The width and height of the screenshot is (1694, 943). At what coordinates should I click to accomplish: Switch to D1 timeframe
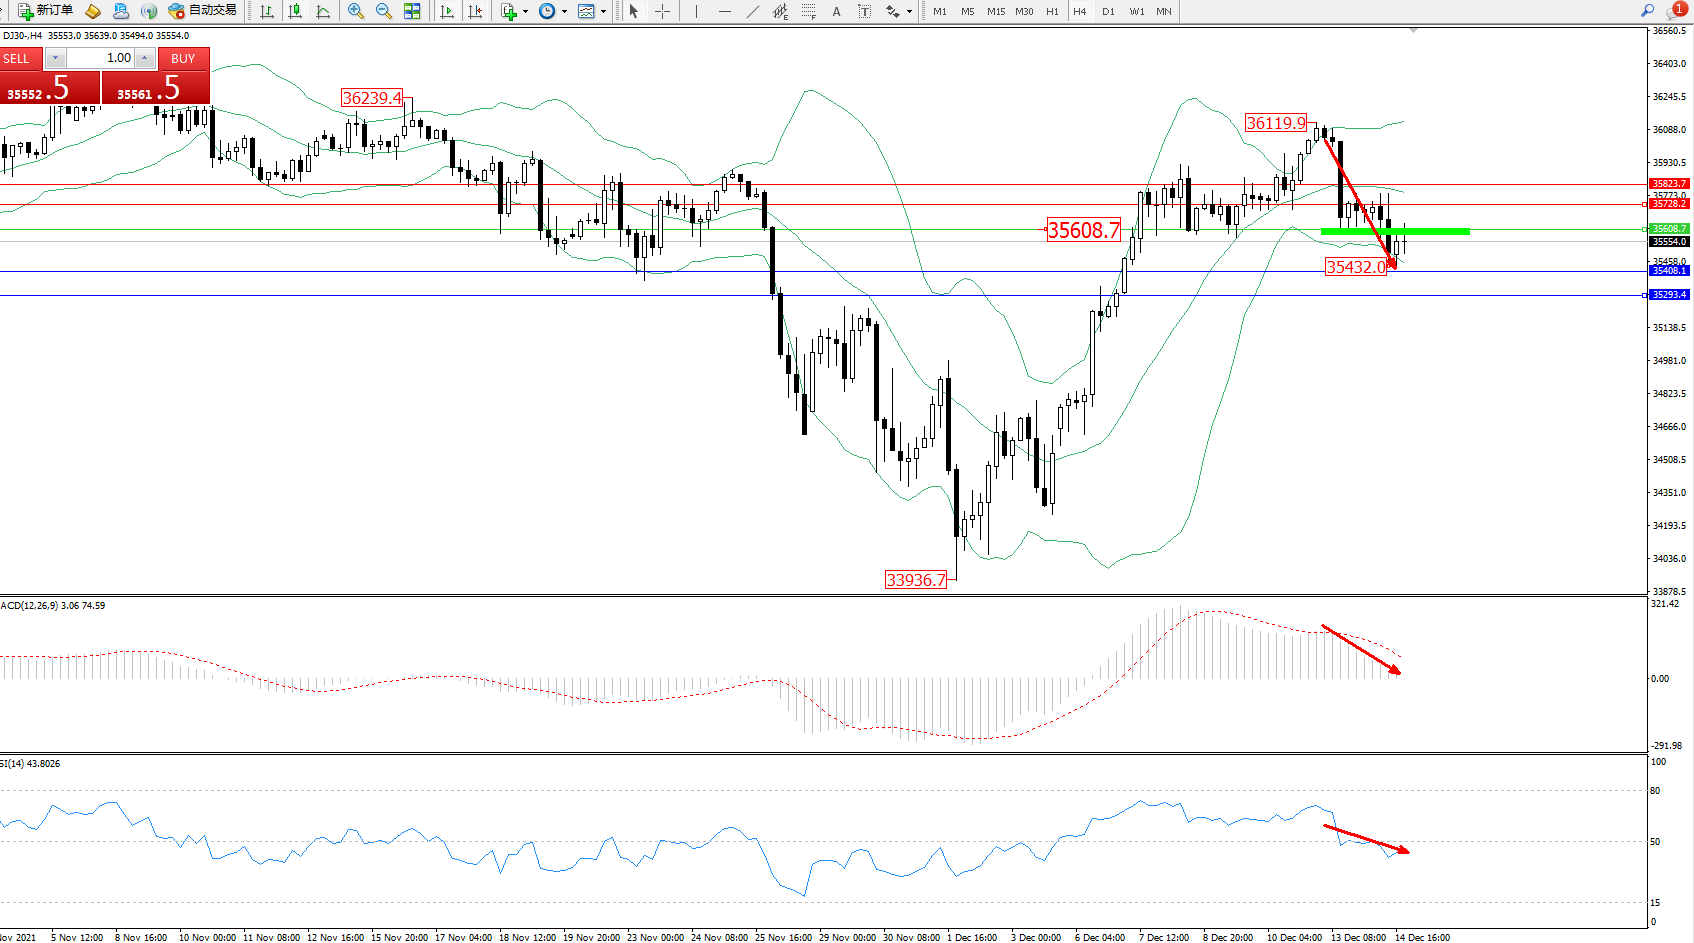click(1108, 11)
